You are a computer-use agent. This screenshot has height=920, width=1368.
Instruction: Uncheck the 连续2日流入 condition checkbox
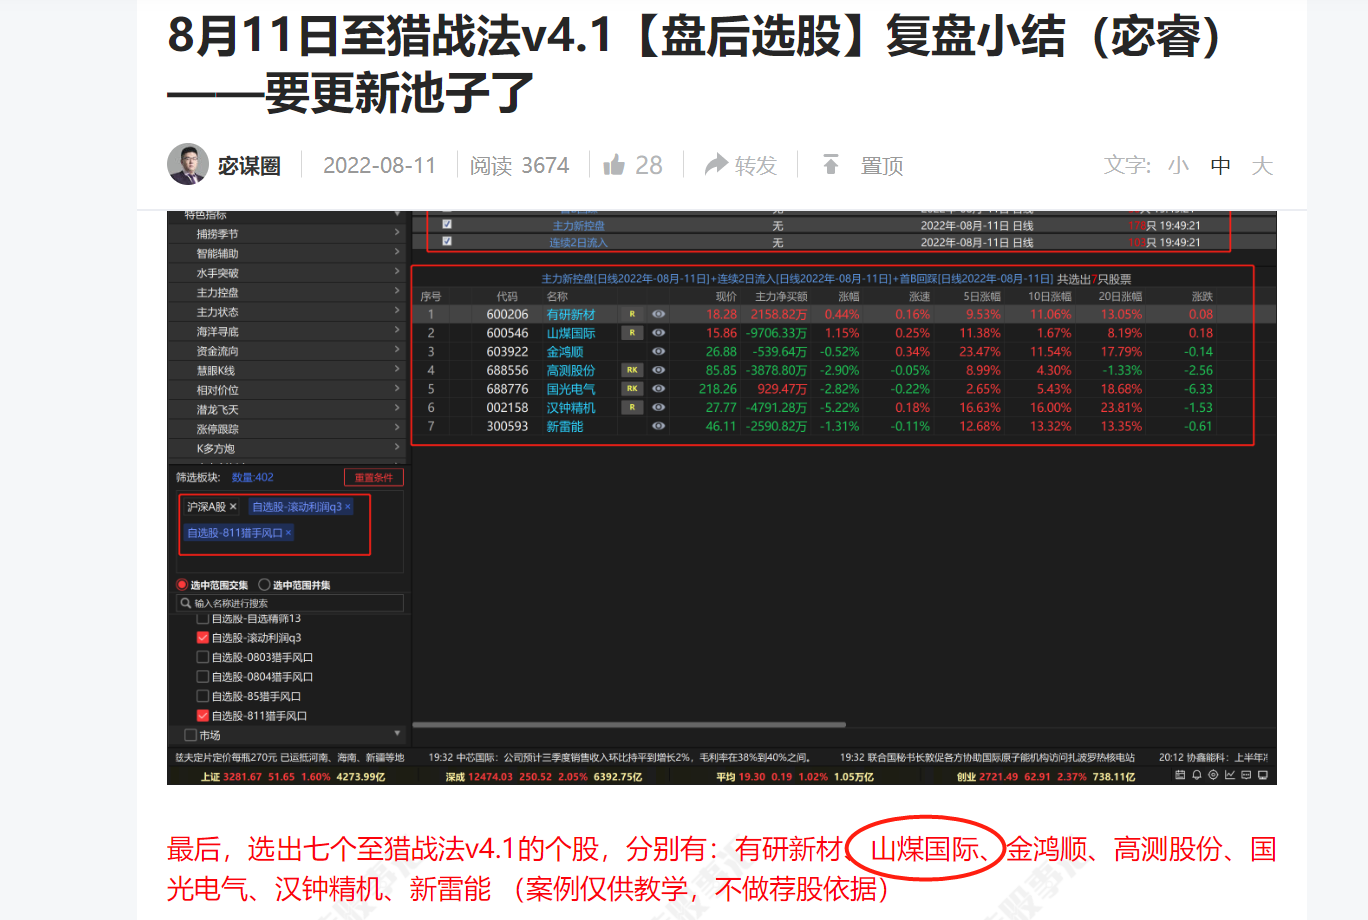[447, 241]
